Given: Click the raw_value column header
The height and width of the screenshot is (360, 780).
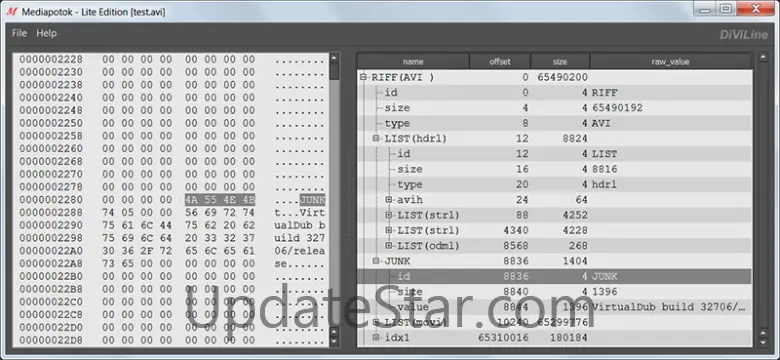Looking at the screenshot, I should pyautogui.click(x=671, y=61).
